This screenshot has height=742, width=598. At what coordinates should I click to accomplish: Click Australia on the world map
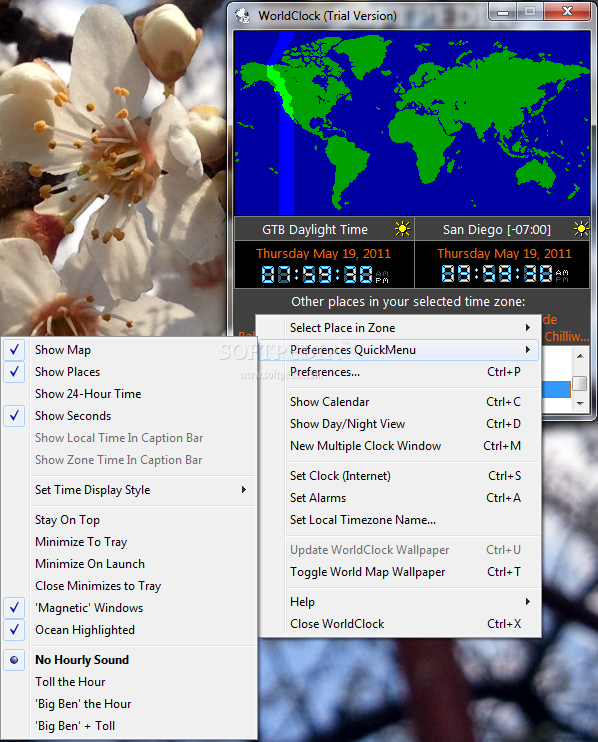(x=536, y=174)
